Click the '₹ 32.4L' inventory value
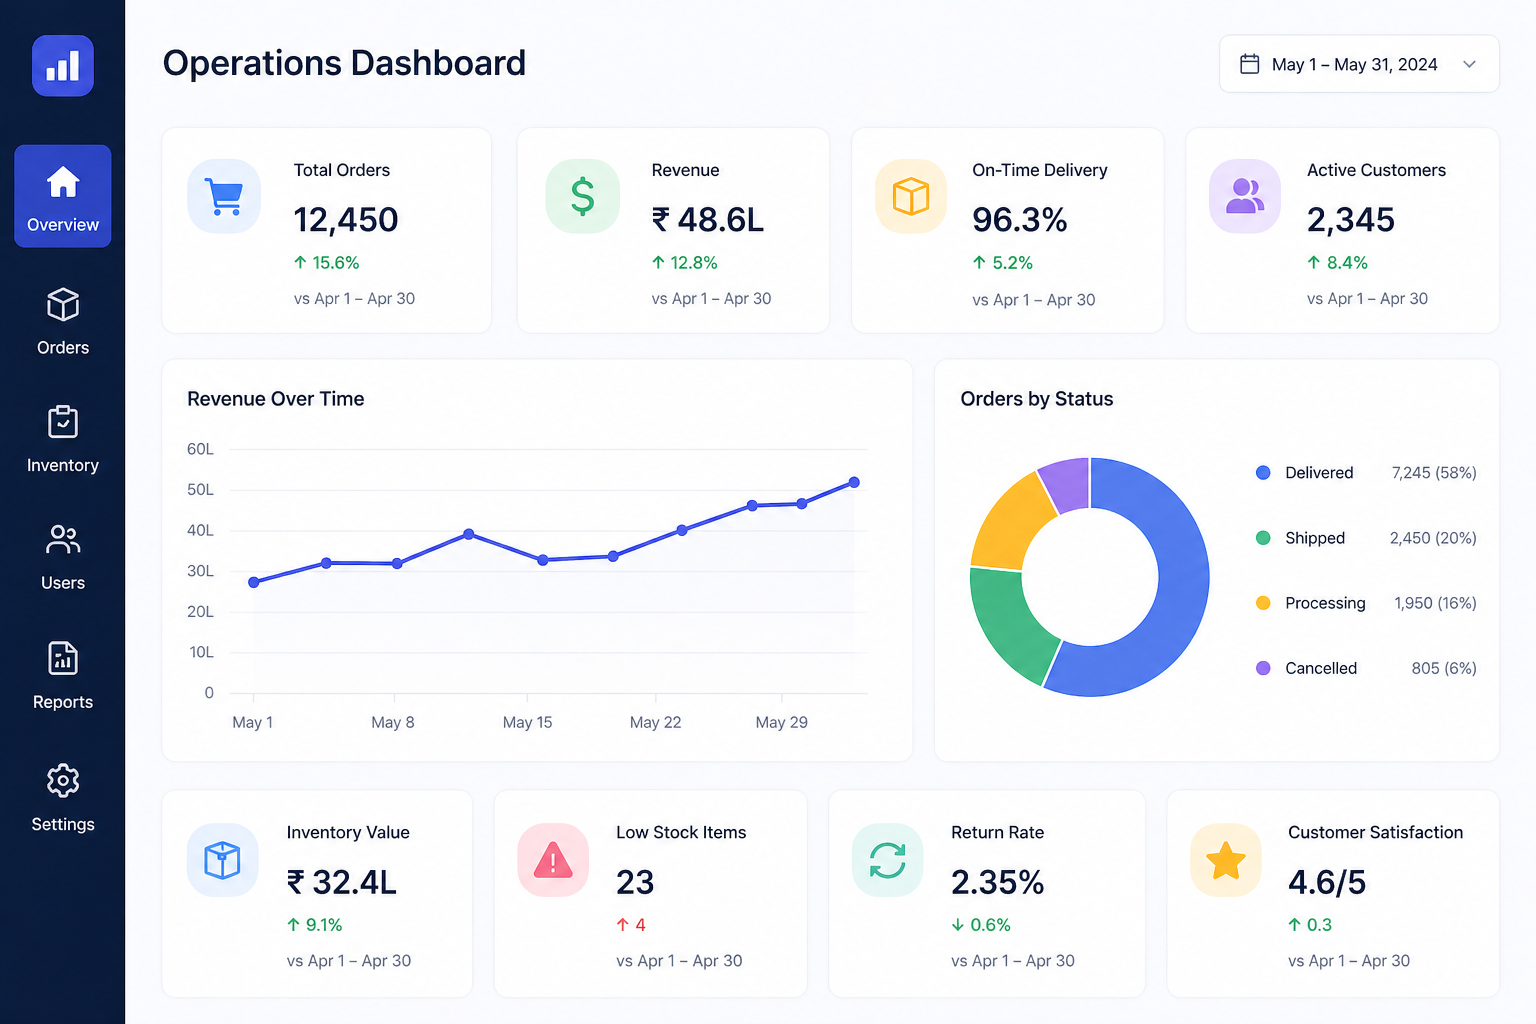Screen dimensions: 1536x1024 click(342, 883)
